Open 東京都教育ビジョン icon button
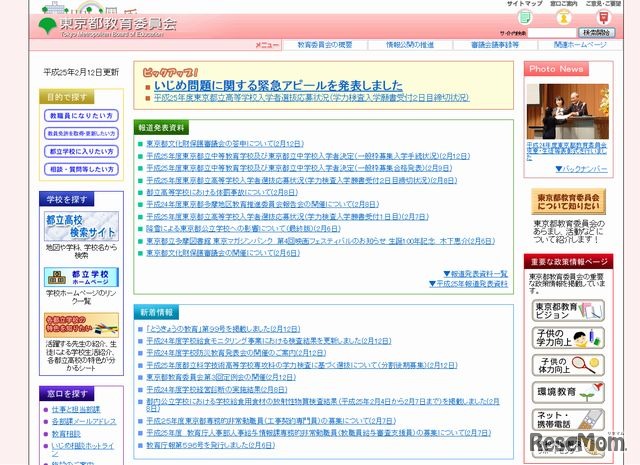 click(568, 310)
